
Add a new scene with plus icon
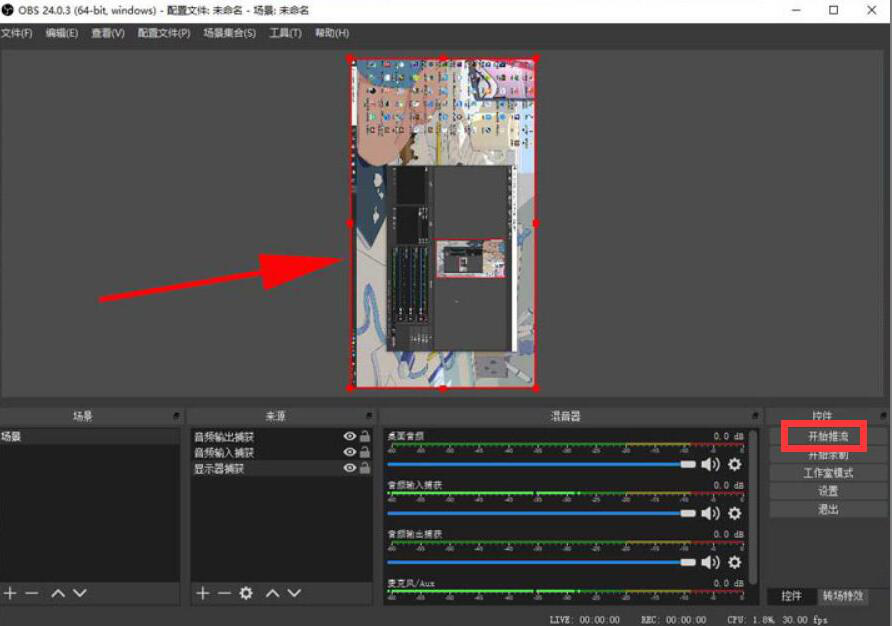coord(10,593)
